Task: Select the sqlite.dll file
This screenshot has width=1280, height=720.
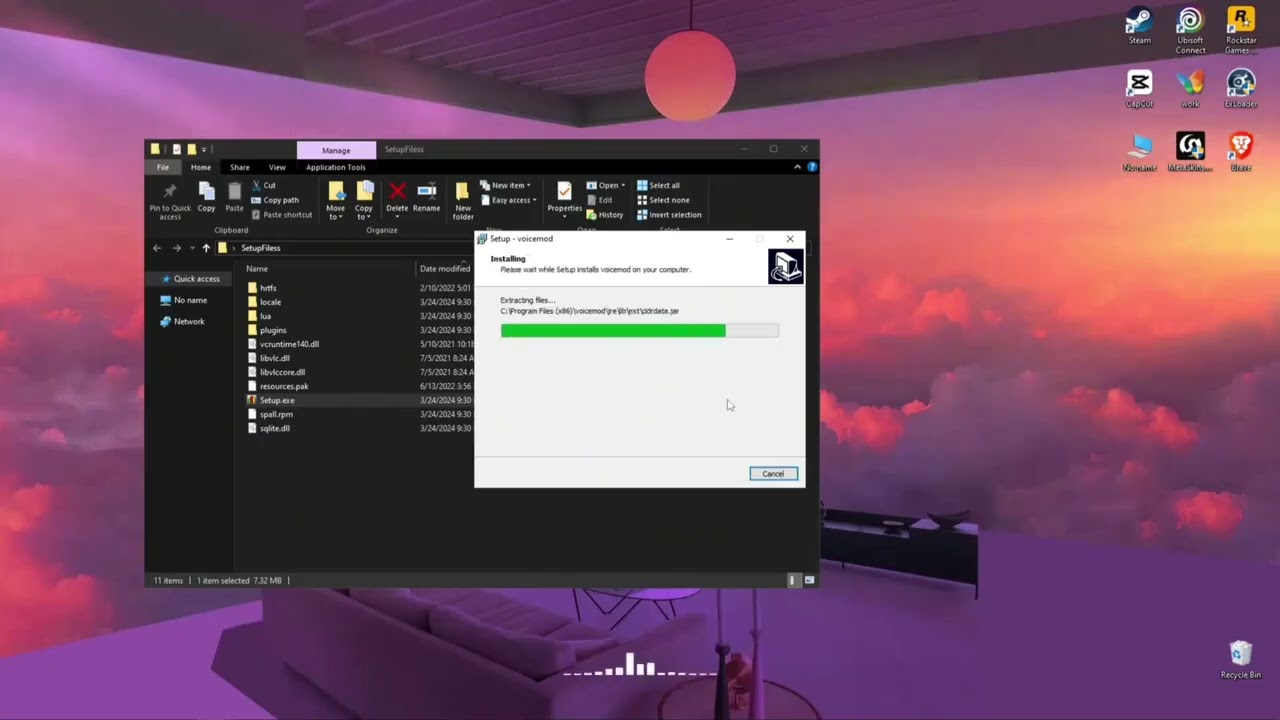Action: (x=268, y=428)
